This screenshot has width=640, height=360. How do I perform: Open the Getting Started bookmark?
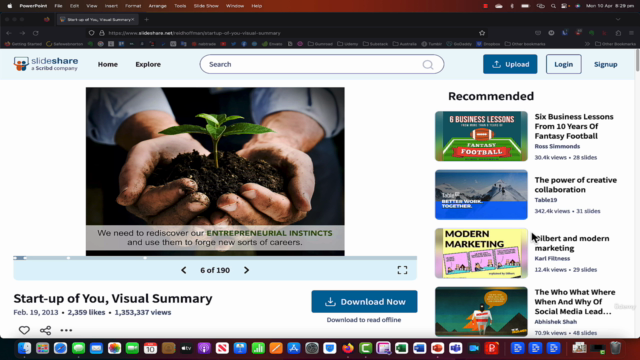click(x=23, y=44)
